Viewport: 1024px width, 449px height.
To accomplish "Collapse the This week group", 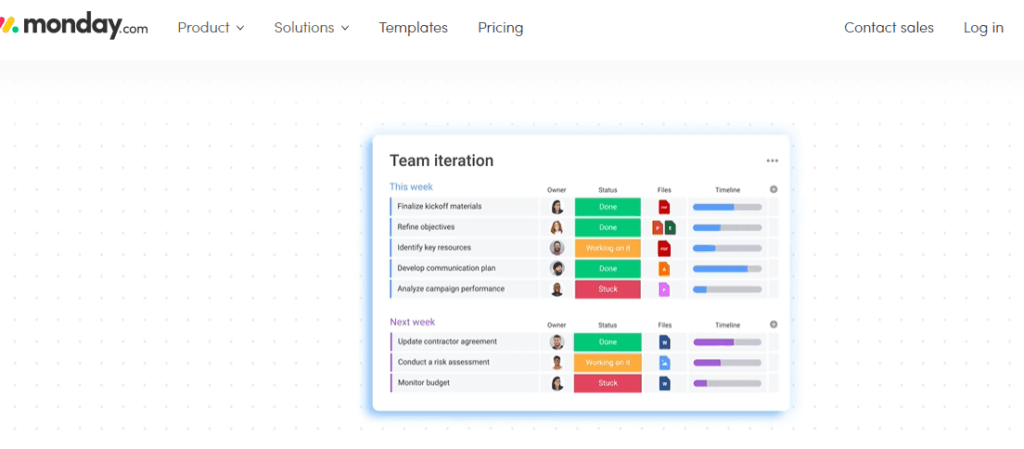I will 410,186.
